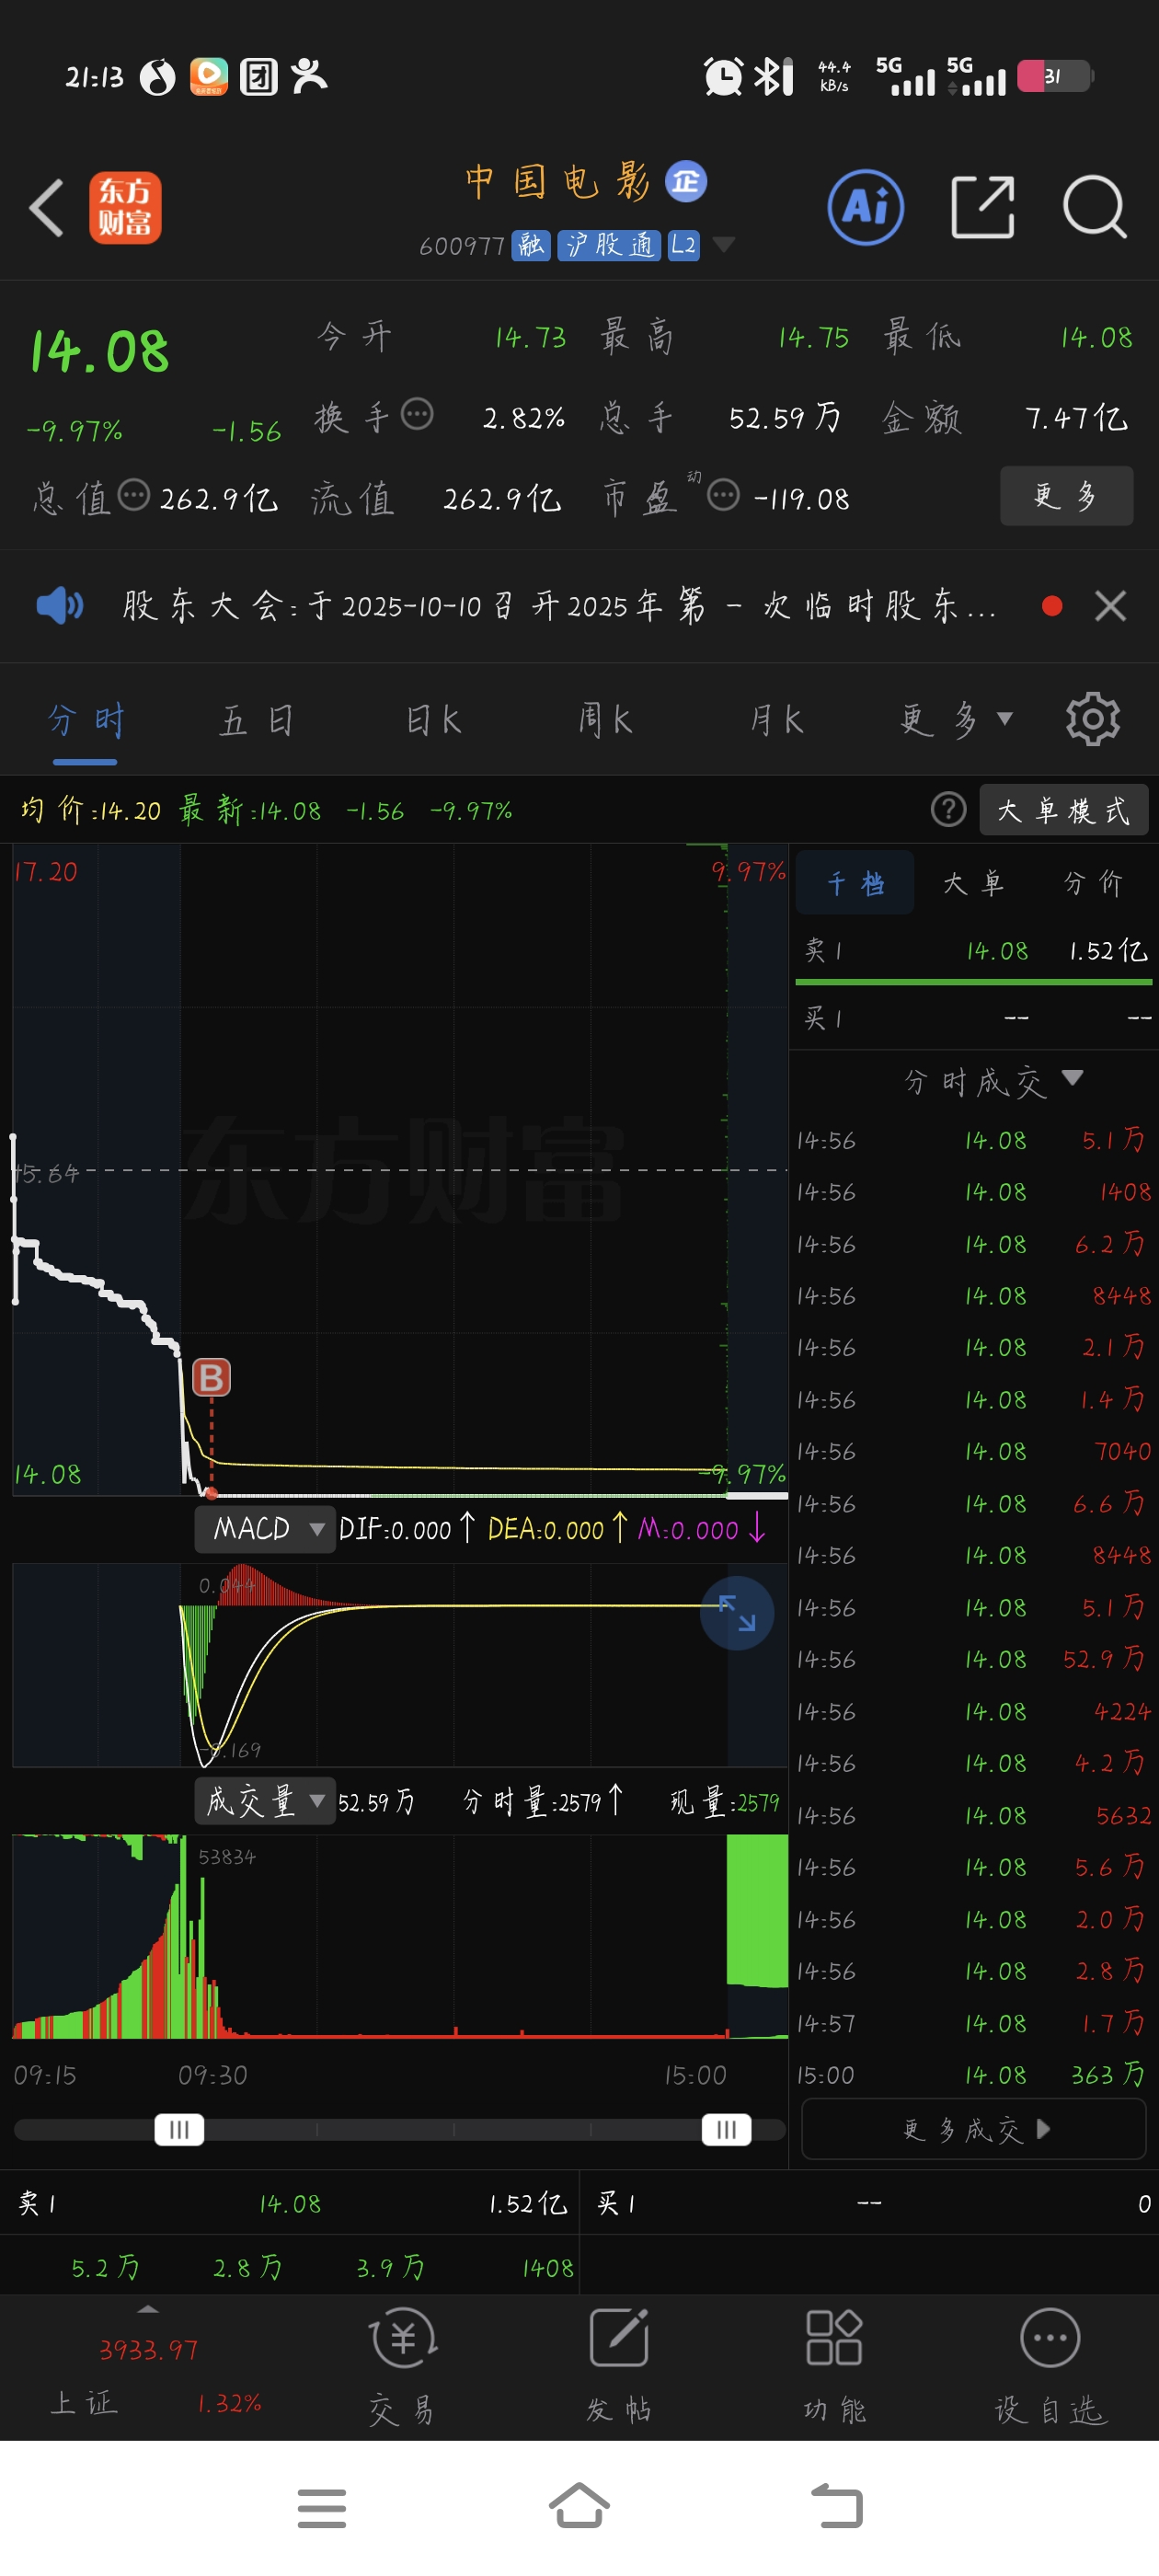
Task: Tap Android back navigation button
Action: (x=836, y=2507)
